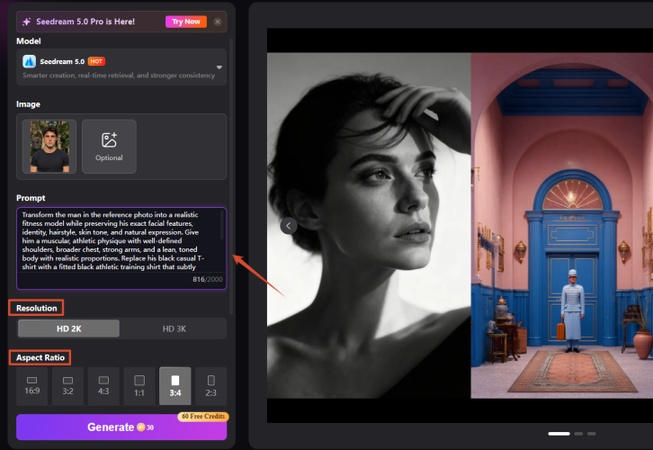
Task: Click the HOT badge beside Seedream 5.0
Action: tap(96, 62)
